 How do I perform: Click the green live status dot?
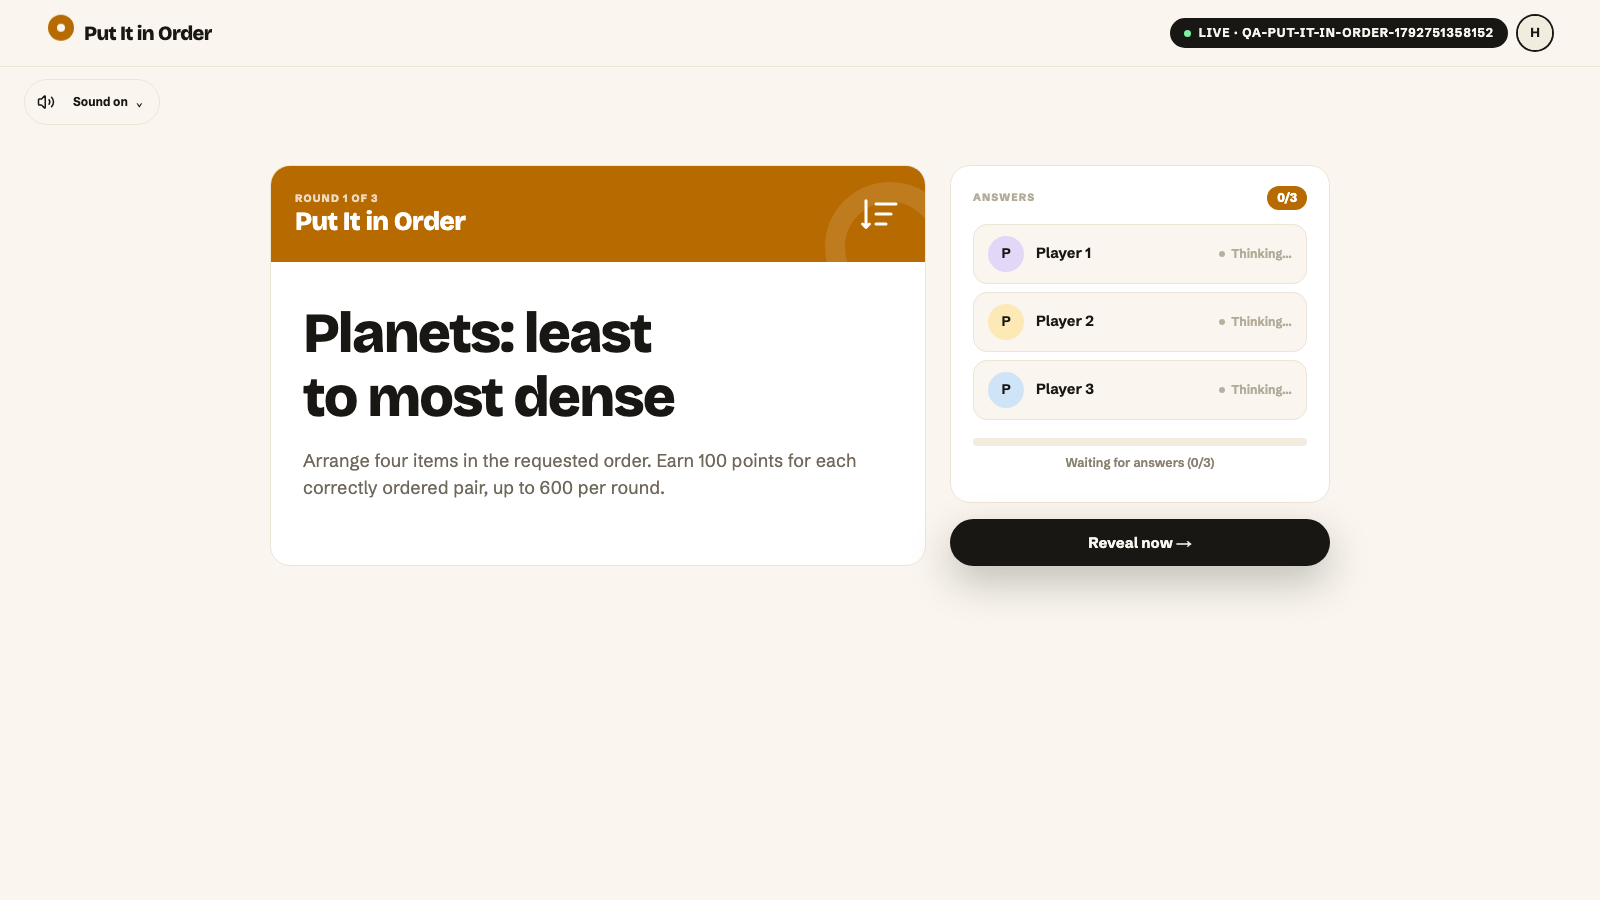(1187, 34)
